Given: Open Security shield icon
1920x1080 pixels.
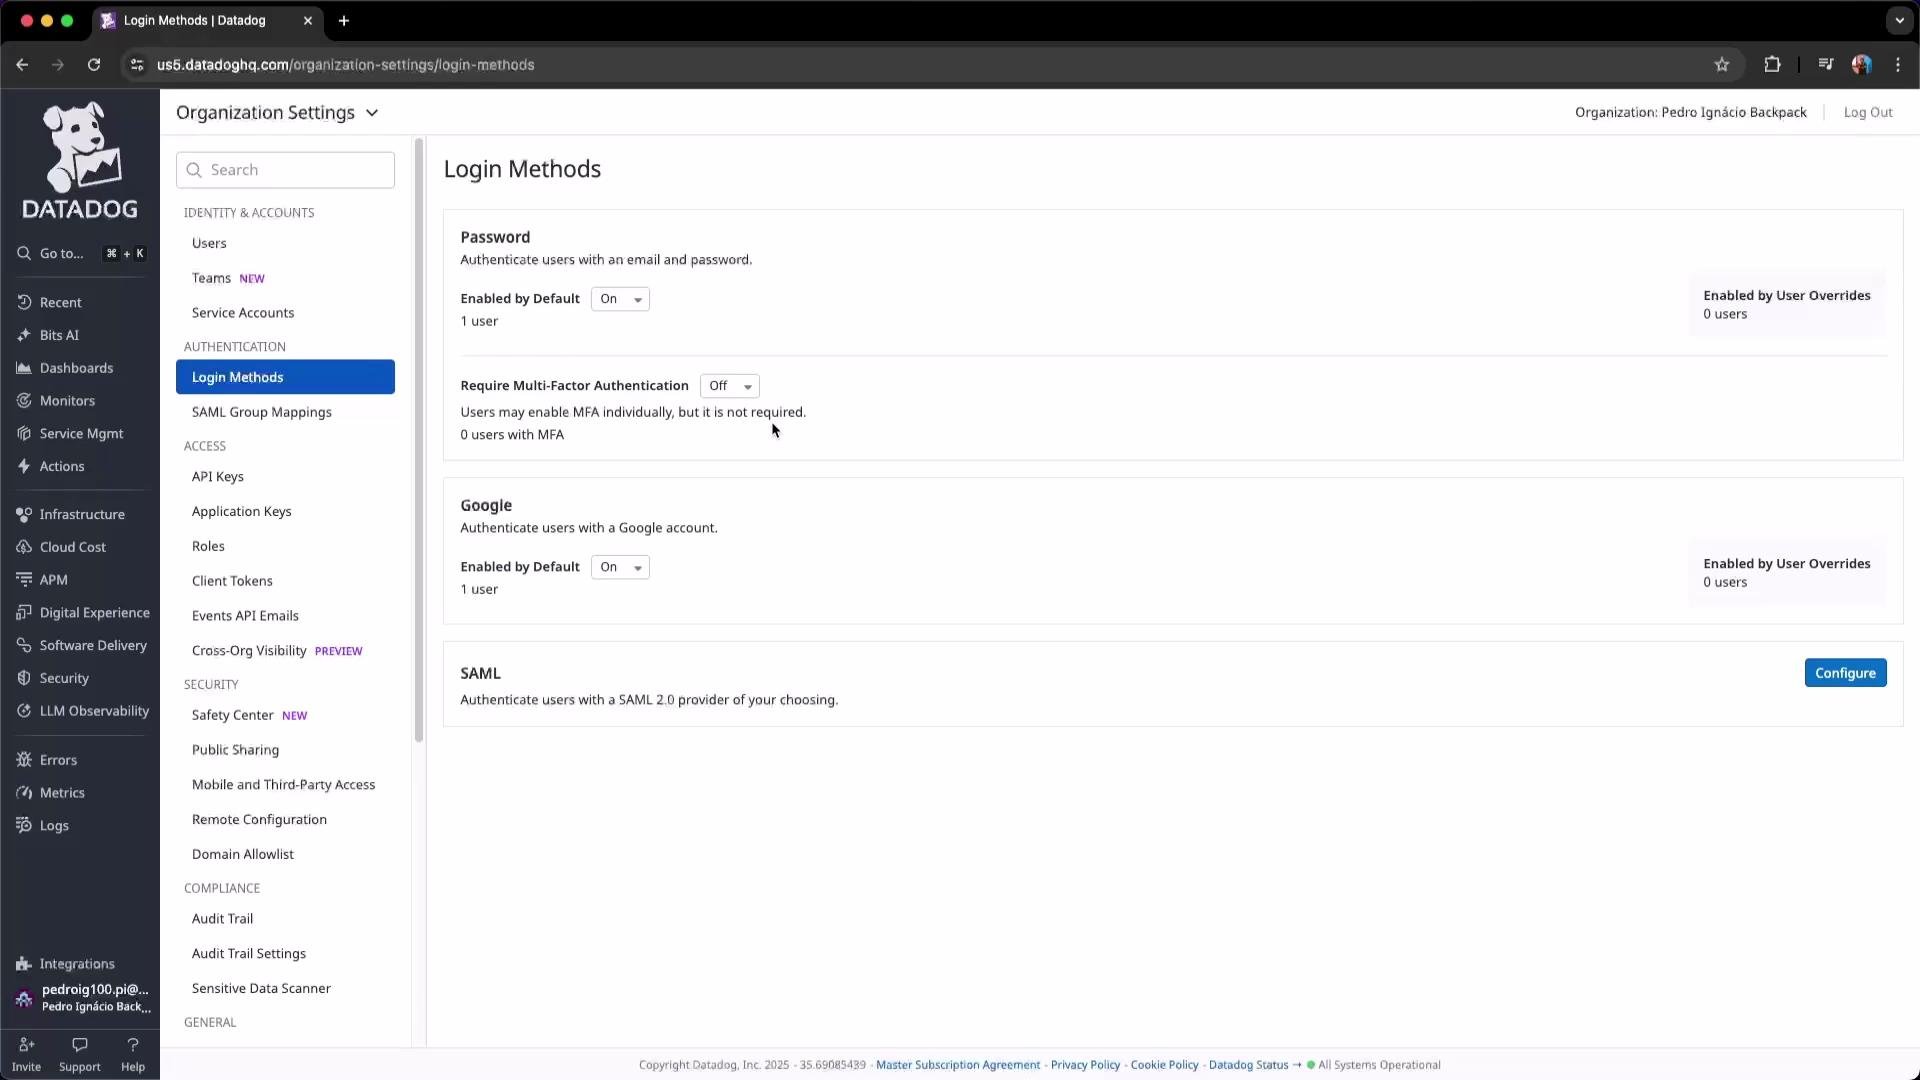Looking at the screenshot, I should pos(24,678).
